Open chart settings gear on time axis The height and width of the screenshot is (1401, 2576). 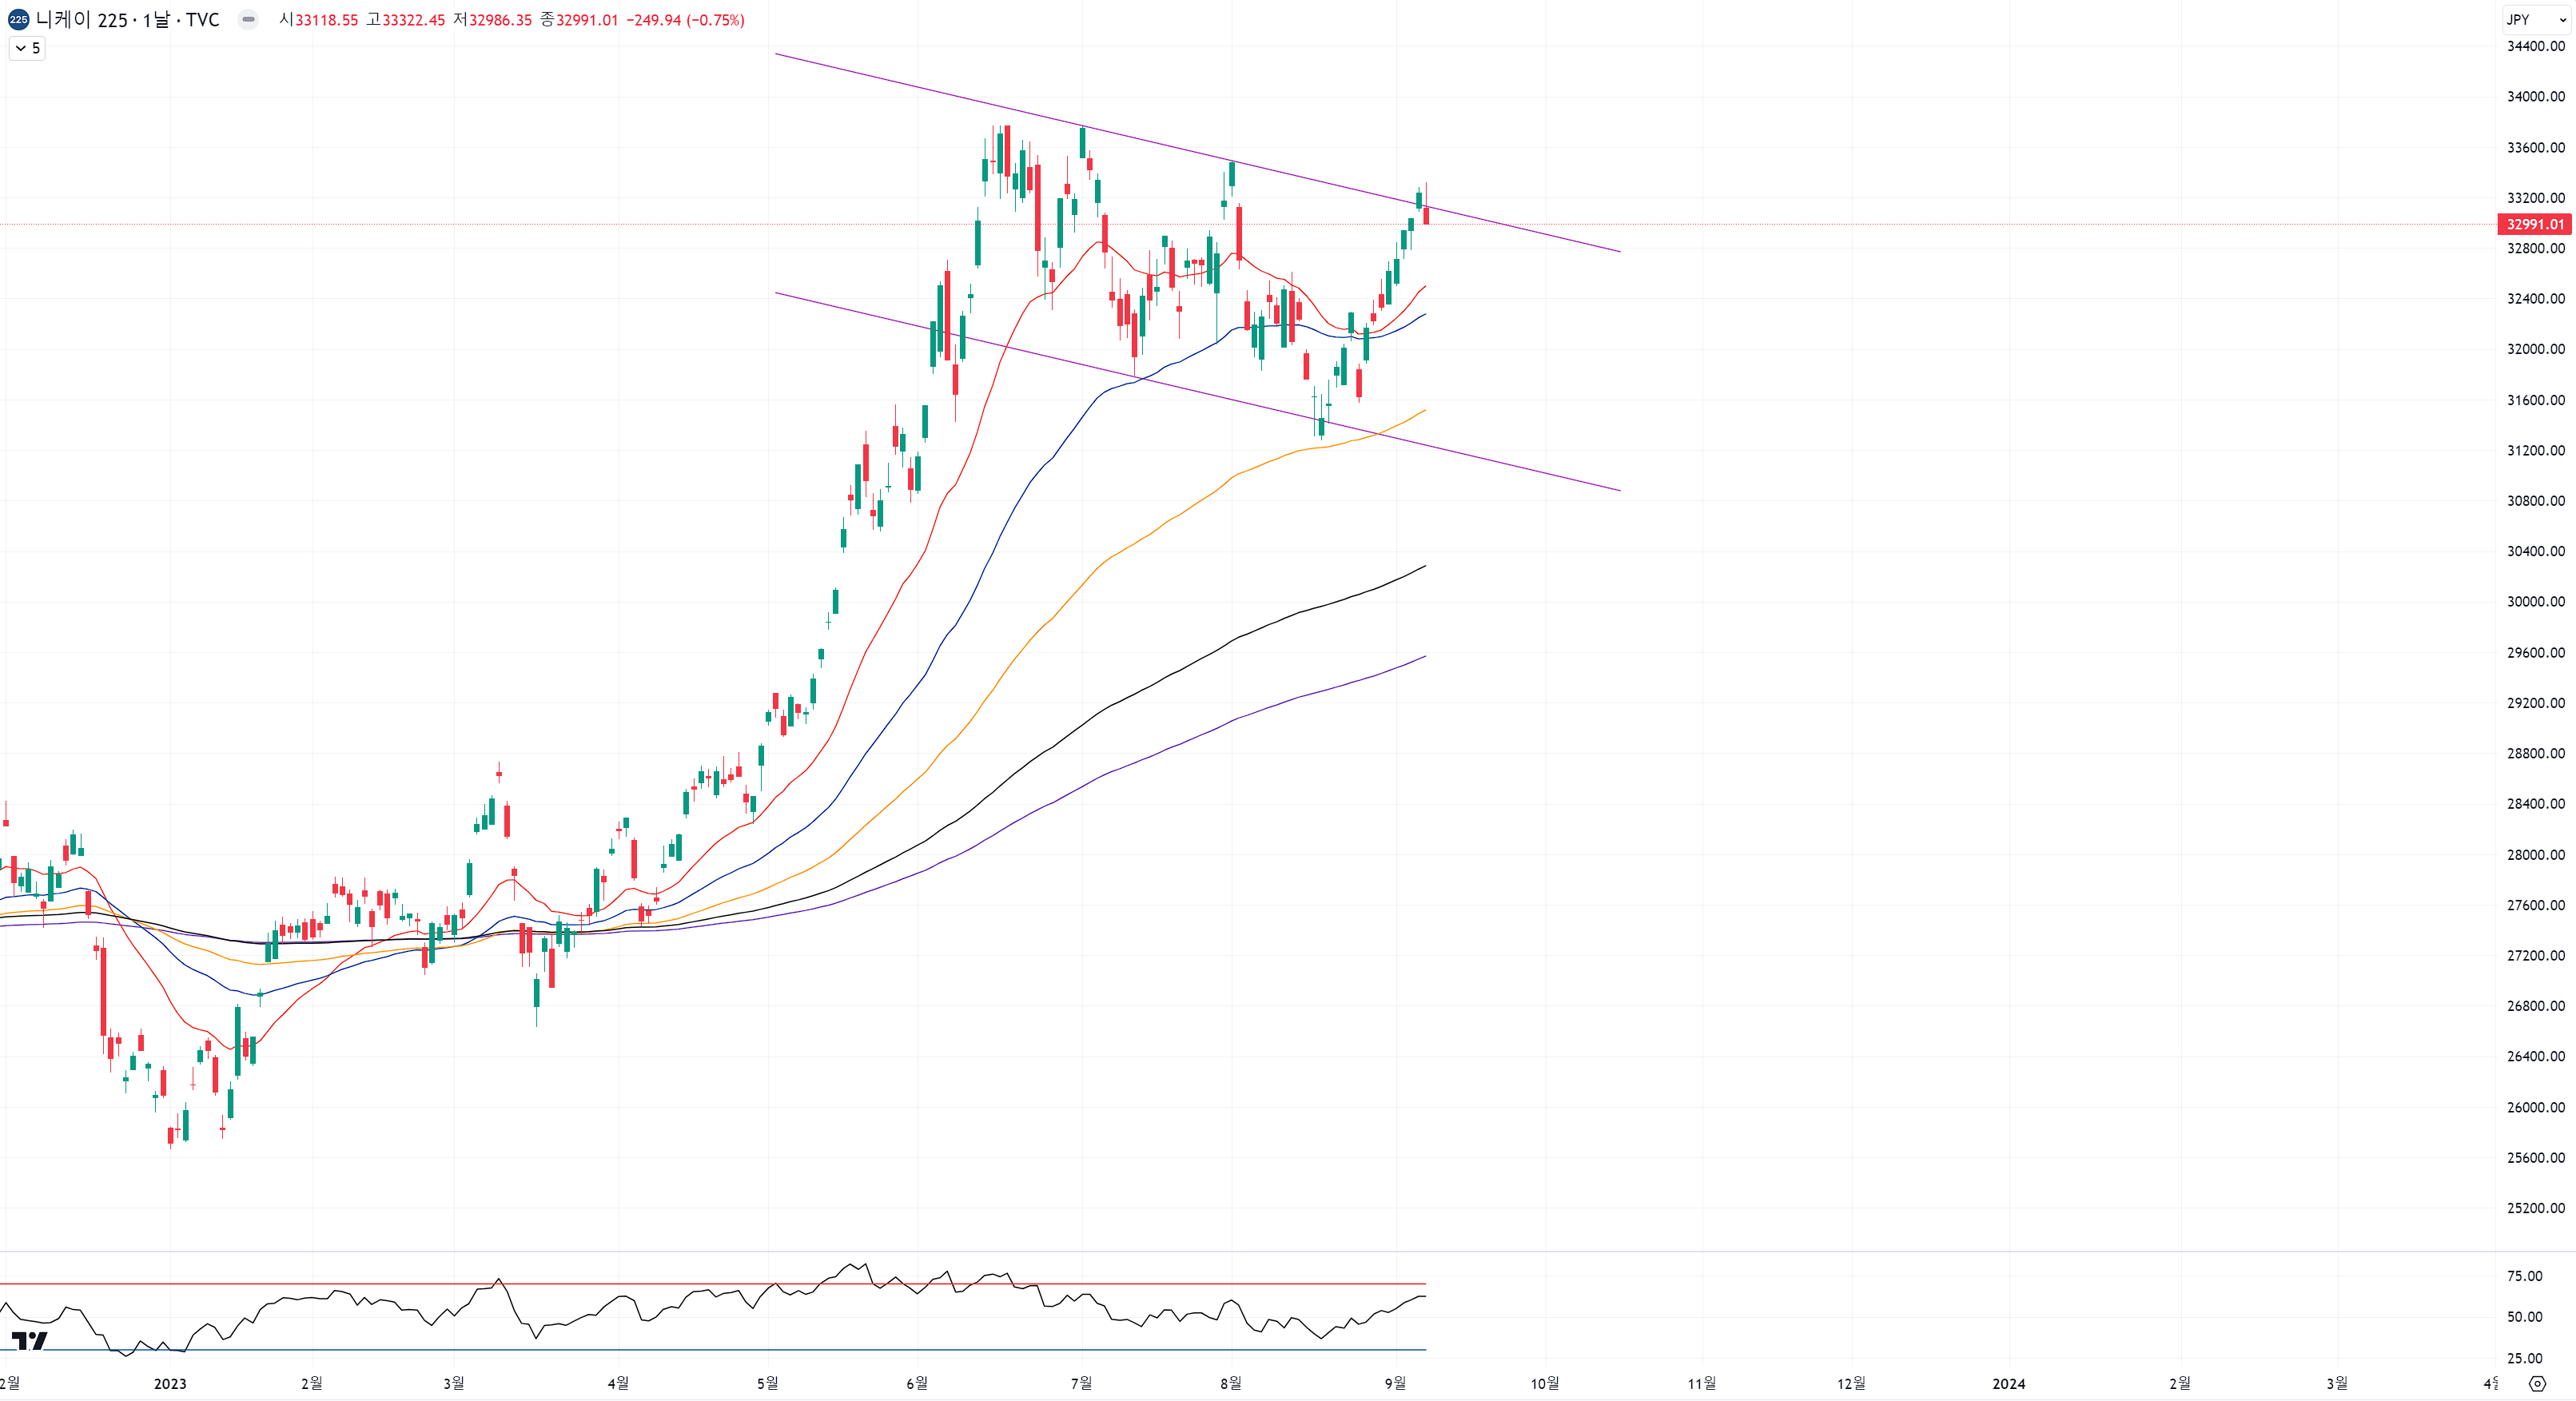[2536, 1384]
